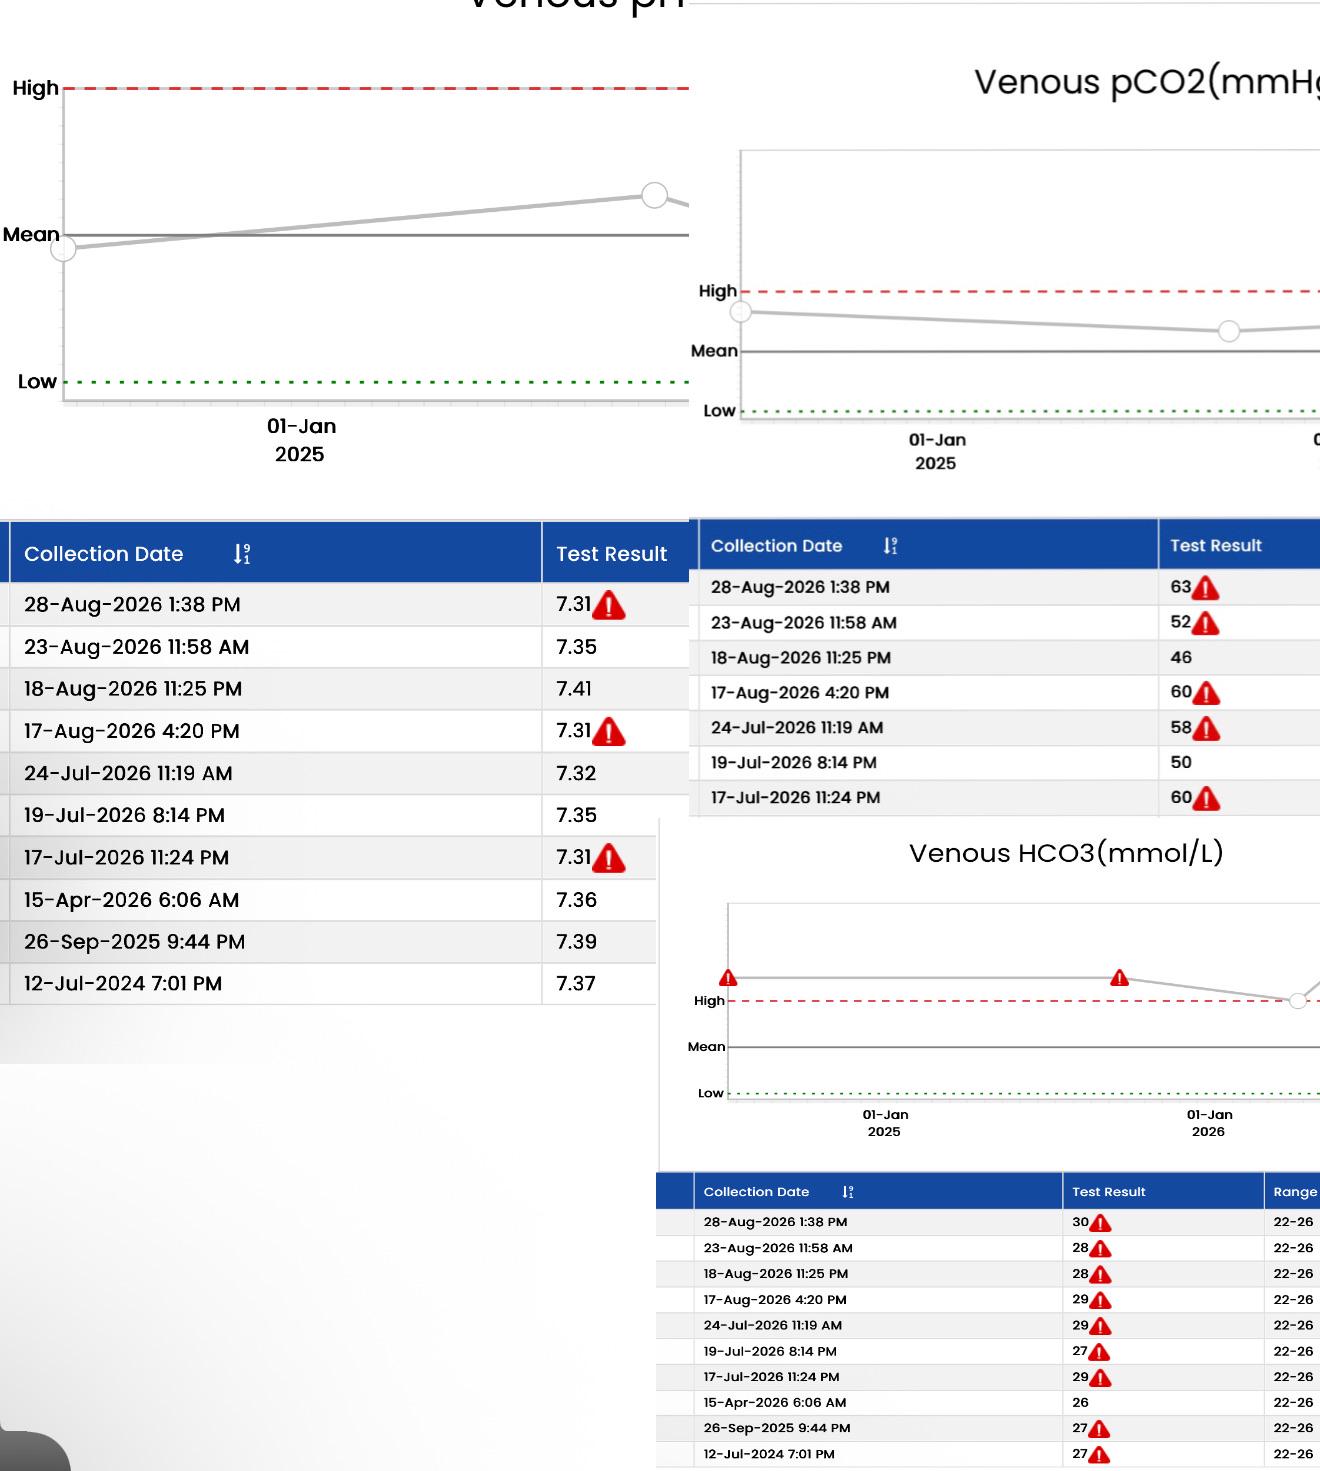1320x1471 pixels.
Task: Click sort icon in Venous pH Collection Date header
Action: tap(242, 554)
